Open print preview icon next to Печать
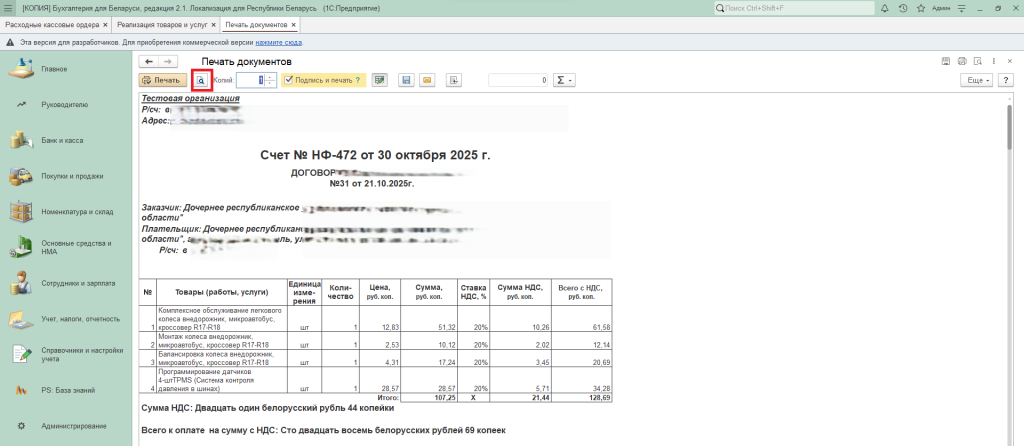1024x446 pixels. click(x=200, y=80)
